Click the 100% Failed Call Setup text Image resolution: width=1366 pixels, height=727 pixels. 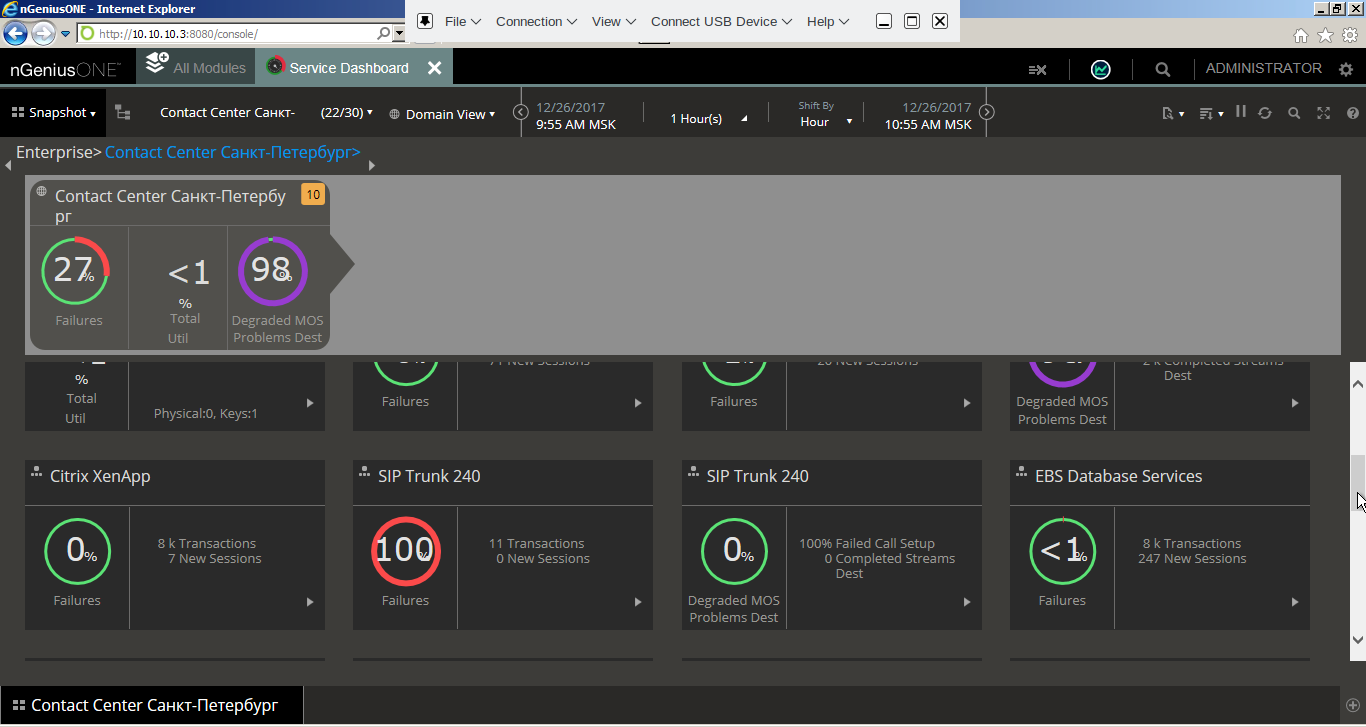867,543
